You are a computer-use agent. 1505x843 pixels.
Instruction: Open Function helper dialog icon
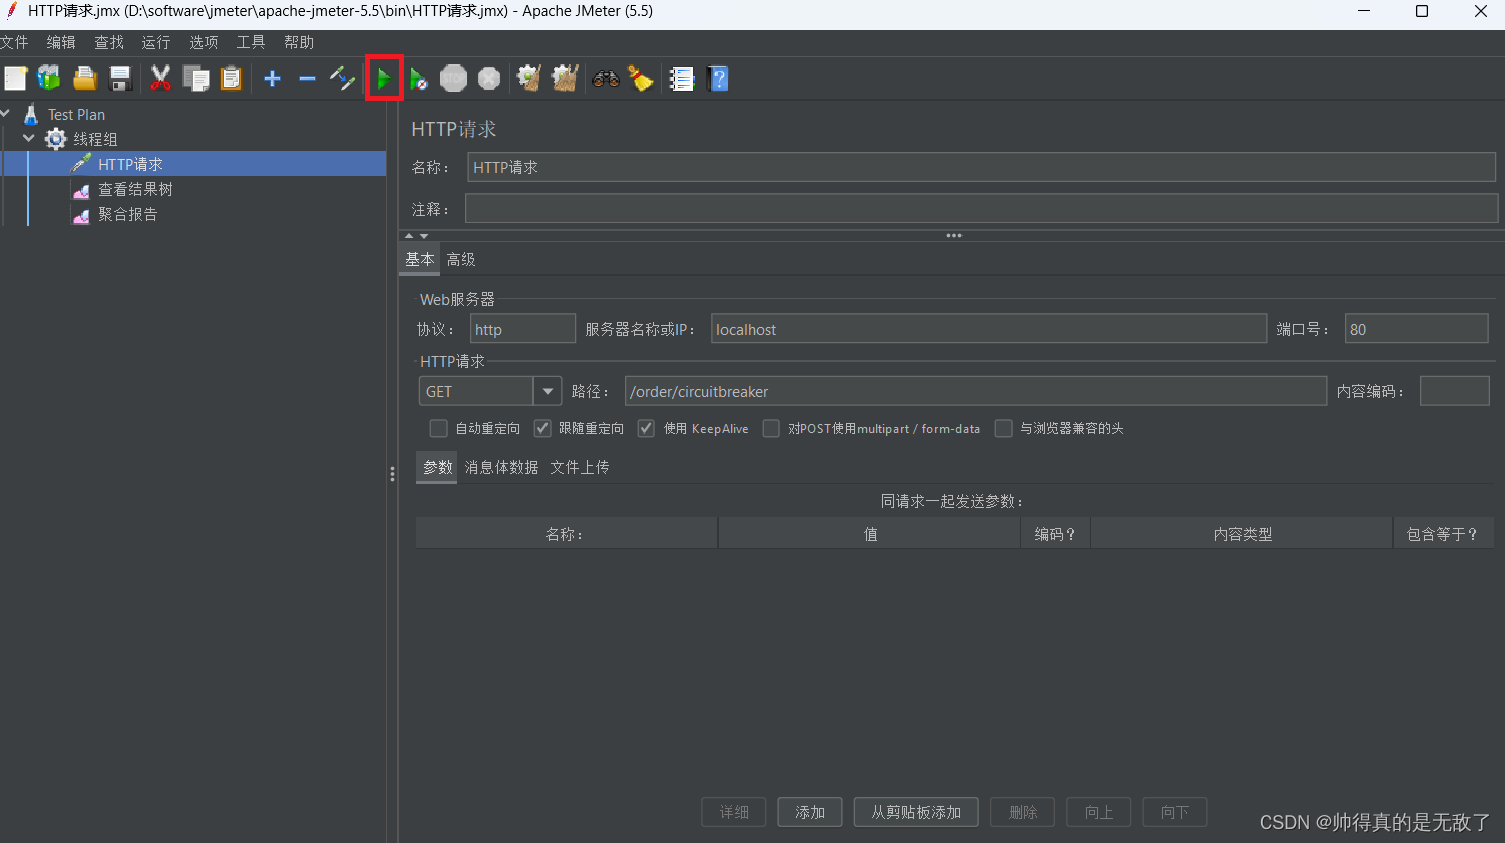[x=682, y=78]
